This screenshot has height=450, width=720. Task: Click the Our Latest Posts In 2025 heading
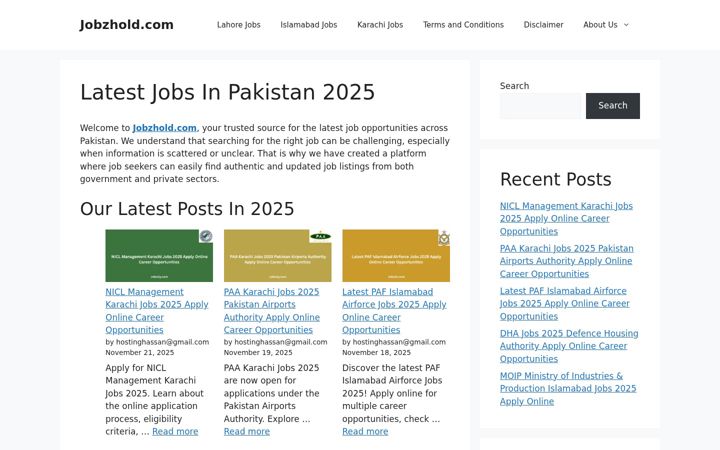[187, 209]
